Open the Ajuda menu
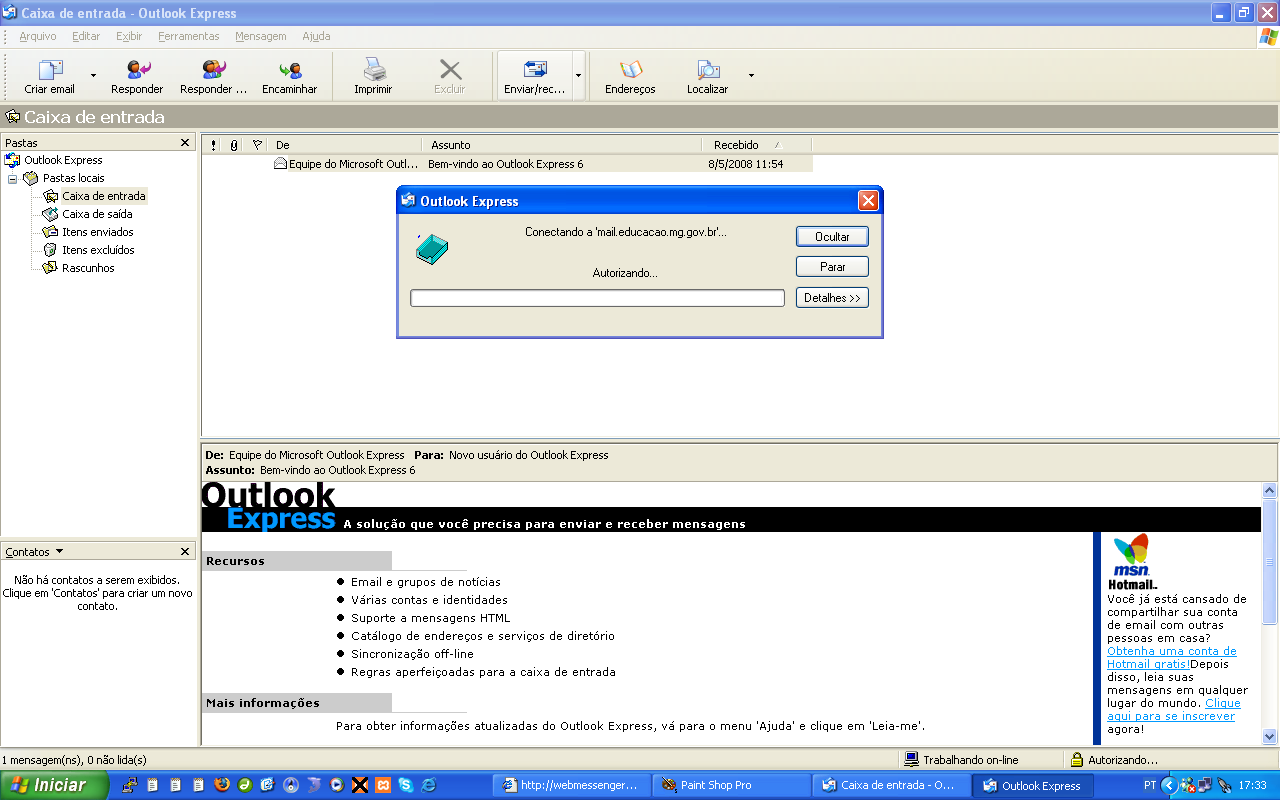This screenshot has height=800, width=1280. click(x=316, y=36)
